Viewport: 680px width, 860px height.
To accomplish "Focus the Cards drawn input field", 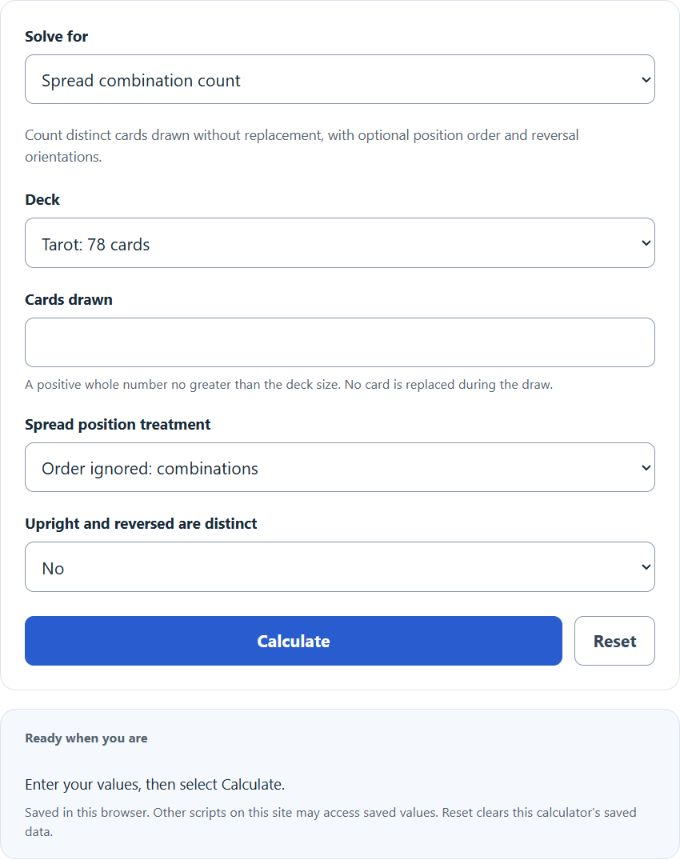I will [339, 342].
